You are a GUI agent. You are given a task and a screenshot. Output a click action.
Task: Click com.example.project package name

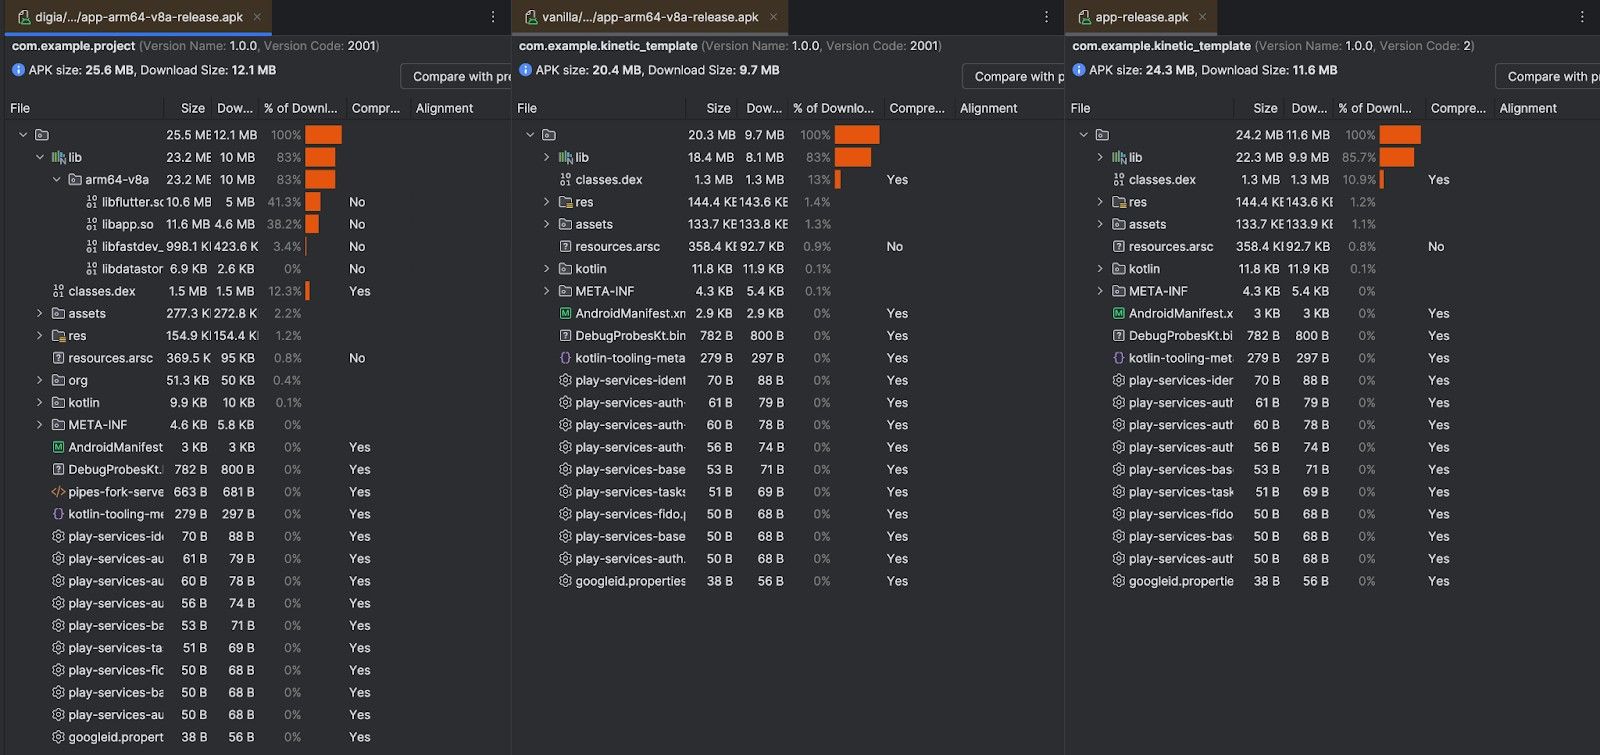pos(73,46)
